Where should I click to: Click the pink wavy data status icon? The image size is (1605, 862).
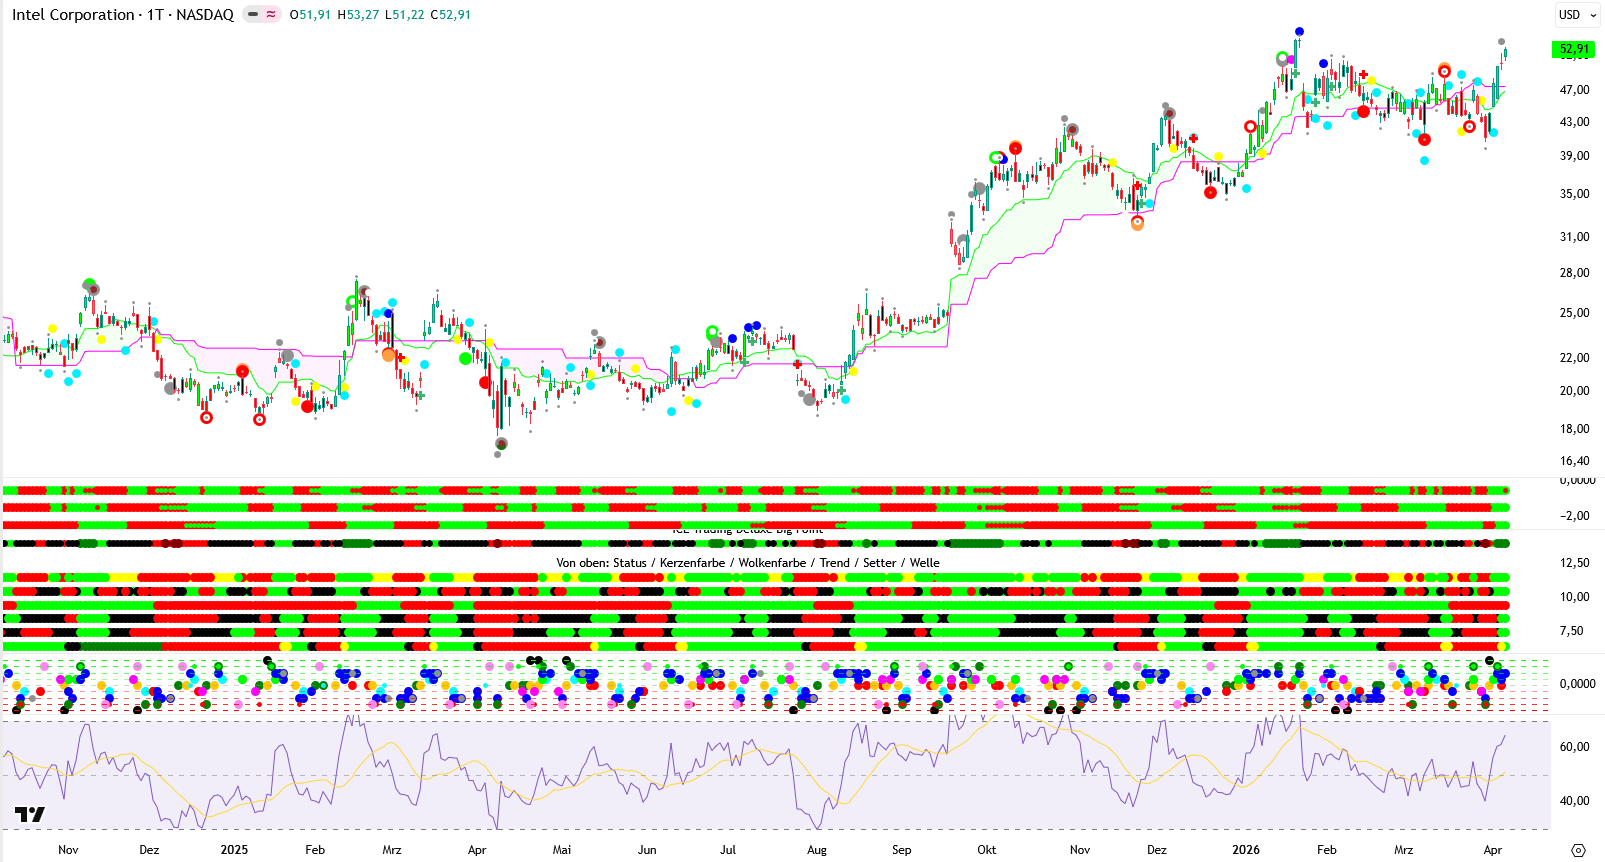pyautogui.click(x=271, y=15)
